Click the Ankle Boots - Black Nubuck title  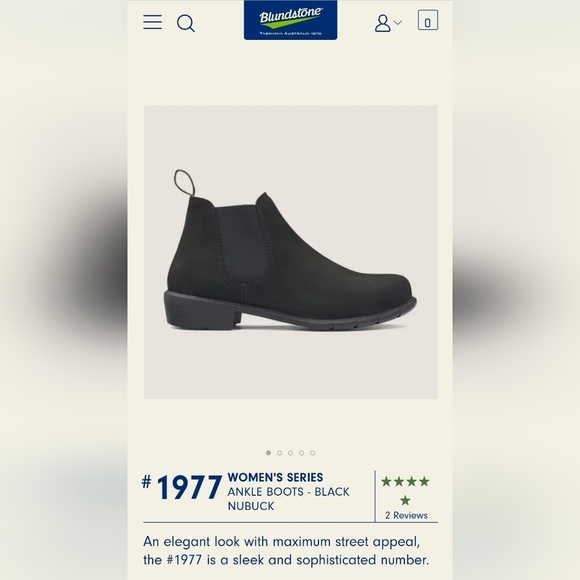(289, 499)
